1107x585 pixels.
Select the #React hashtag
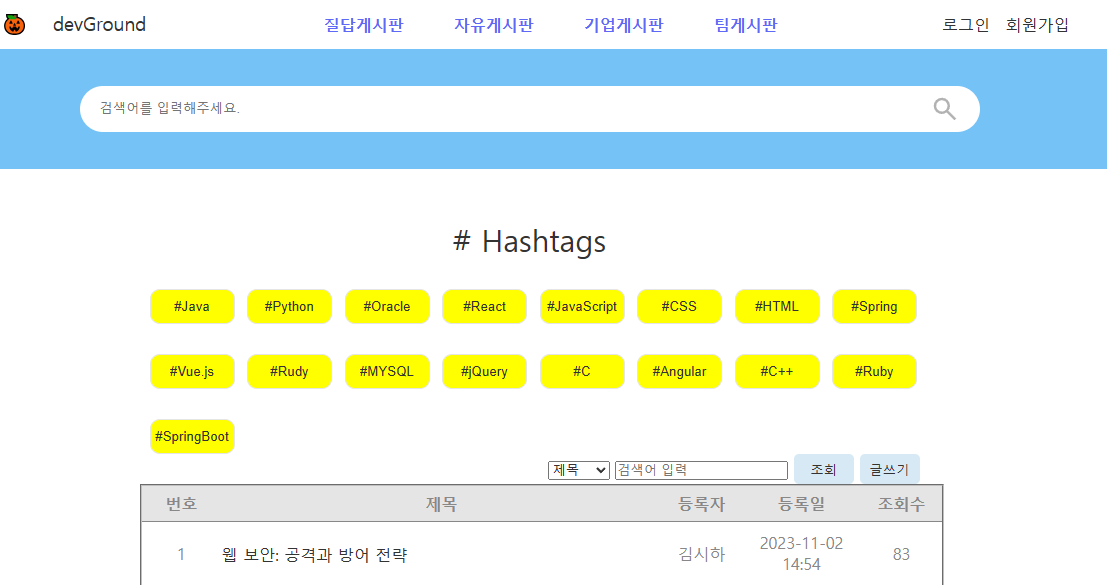[x=484, y=306]
